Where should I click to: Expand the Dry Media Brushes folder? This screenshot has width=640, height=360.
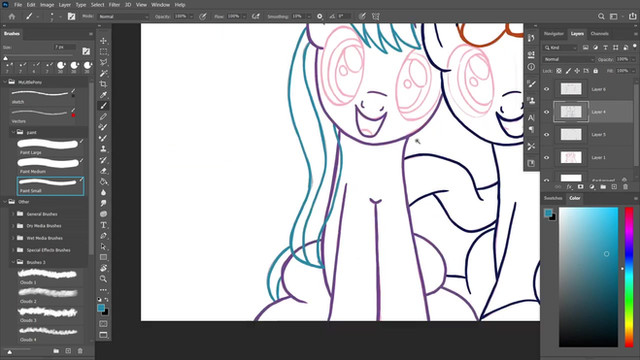[13, 226]
